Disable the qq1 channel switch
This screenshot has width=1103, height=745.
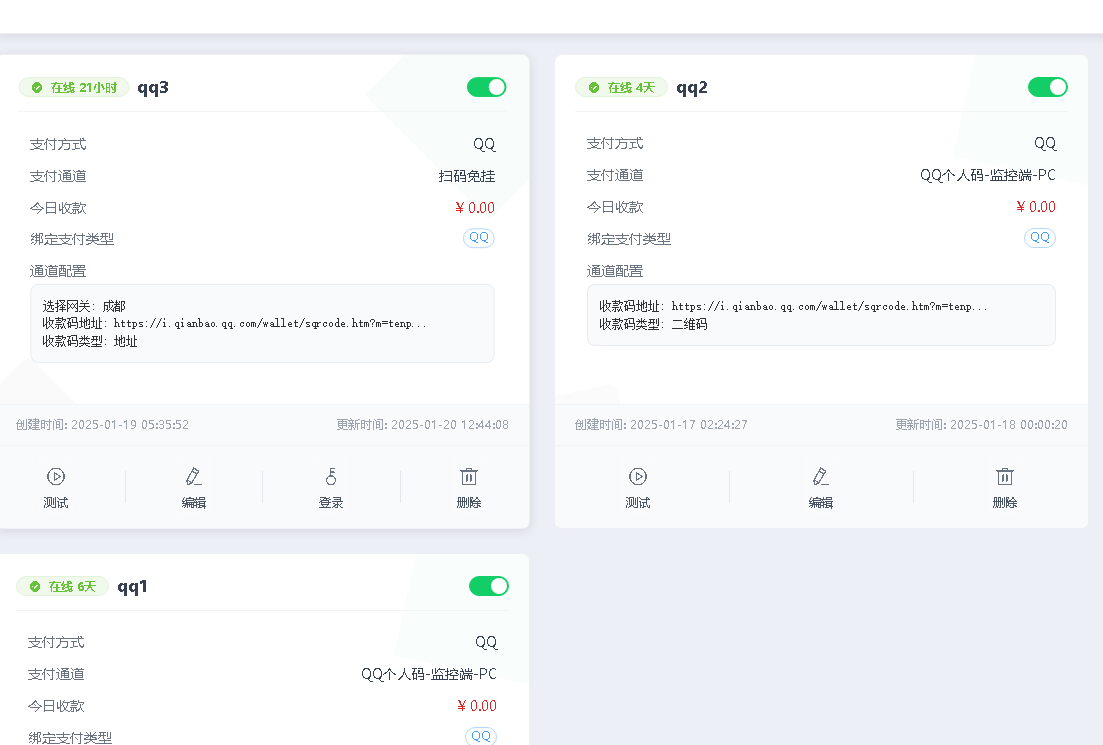(x=489, y=586)
